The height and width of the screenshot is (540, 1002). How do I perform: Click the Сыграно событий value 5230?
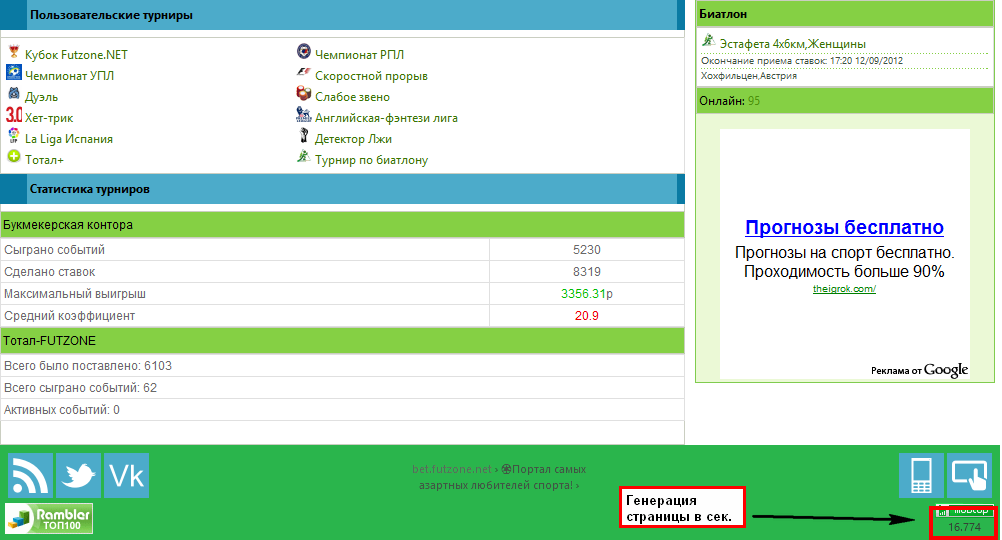point(587,250)
